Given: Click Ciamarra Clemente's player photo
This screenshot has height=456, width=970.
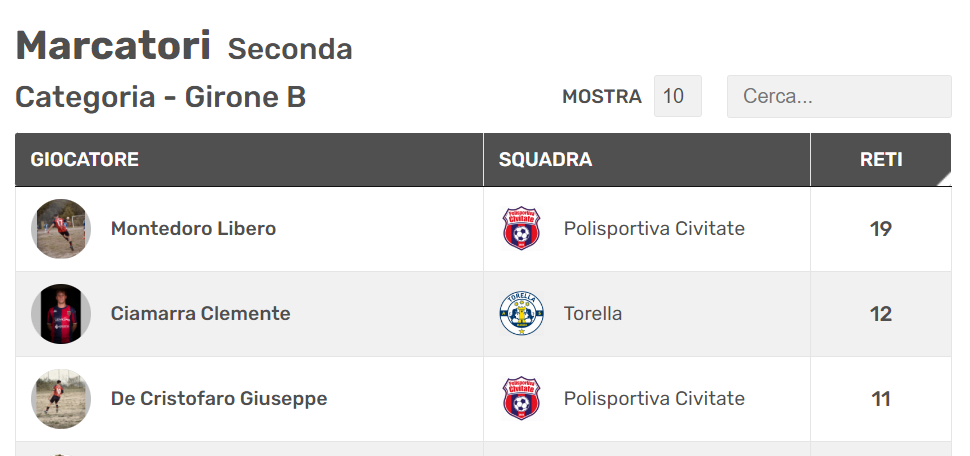Looking at the screenshot, I should 61,314.
